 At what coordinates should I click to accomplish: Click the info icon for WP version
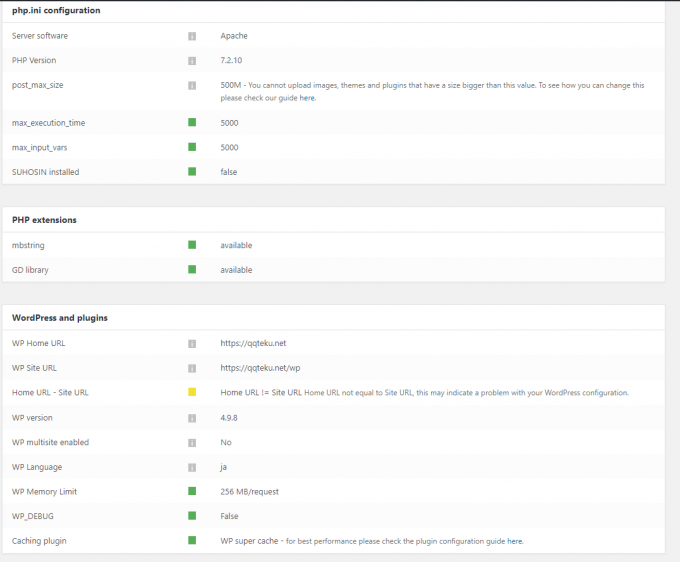192,418
